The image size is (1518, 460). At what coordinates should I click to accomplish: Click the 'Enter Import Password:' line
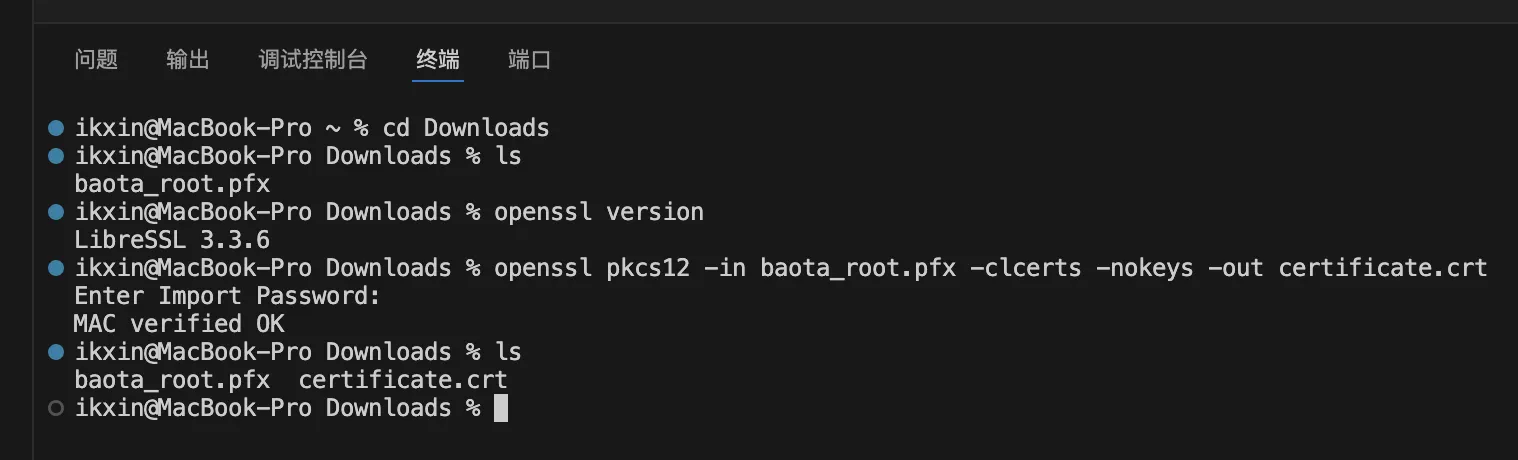click(228, 296)
